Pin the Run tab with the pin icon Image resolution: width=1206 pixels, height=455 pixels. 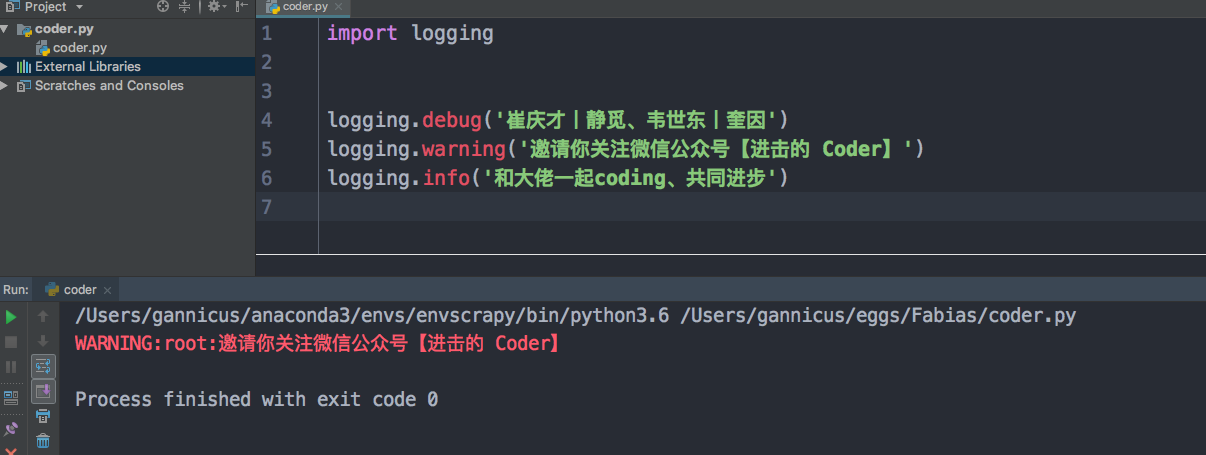(x=11, y=428)
